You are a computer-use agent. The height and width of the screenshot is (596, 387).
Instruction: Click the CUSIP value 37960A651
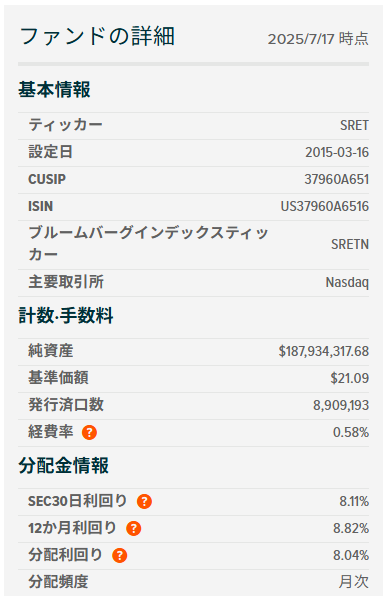(336, 179)
